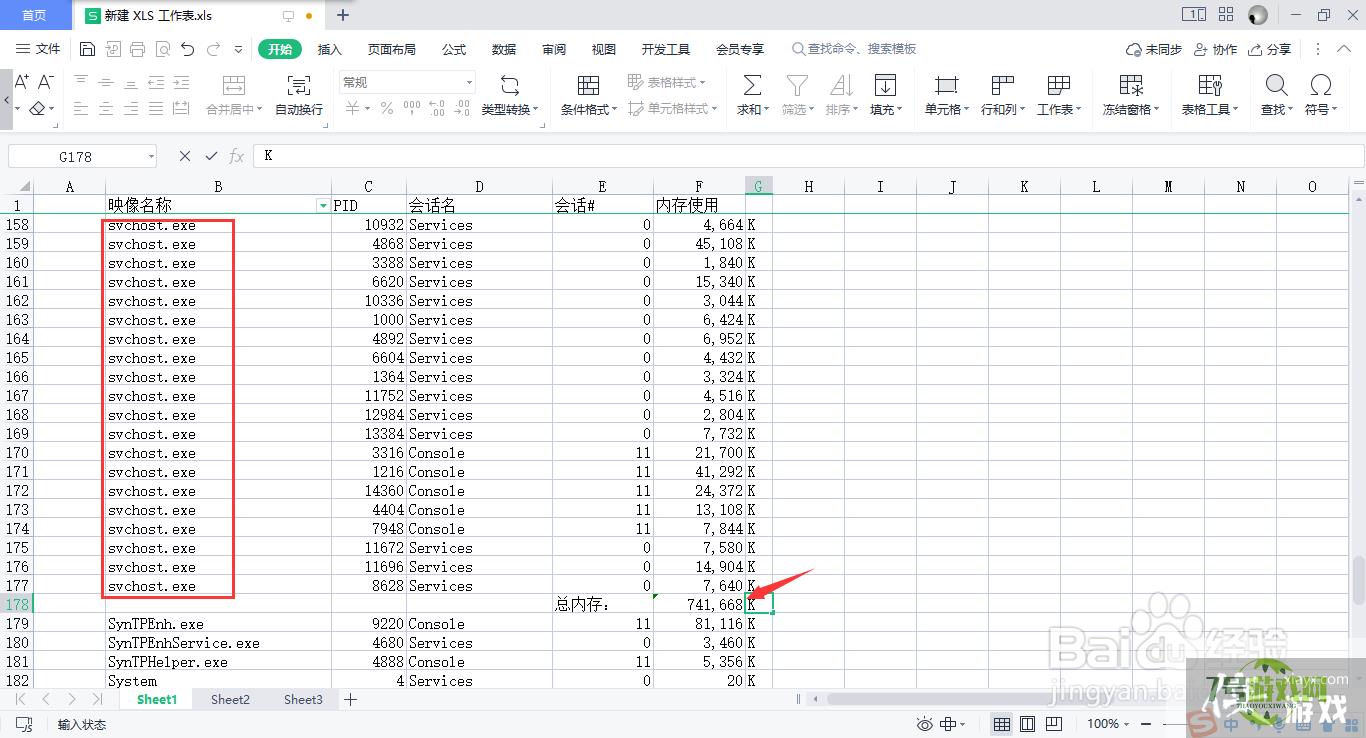1366x738 pixels.
Task: Click the 单元格 button
Action: pos(944,95)
